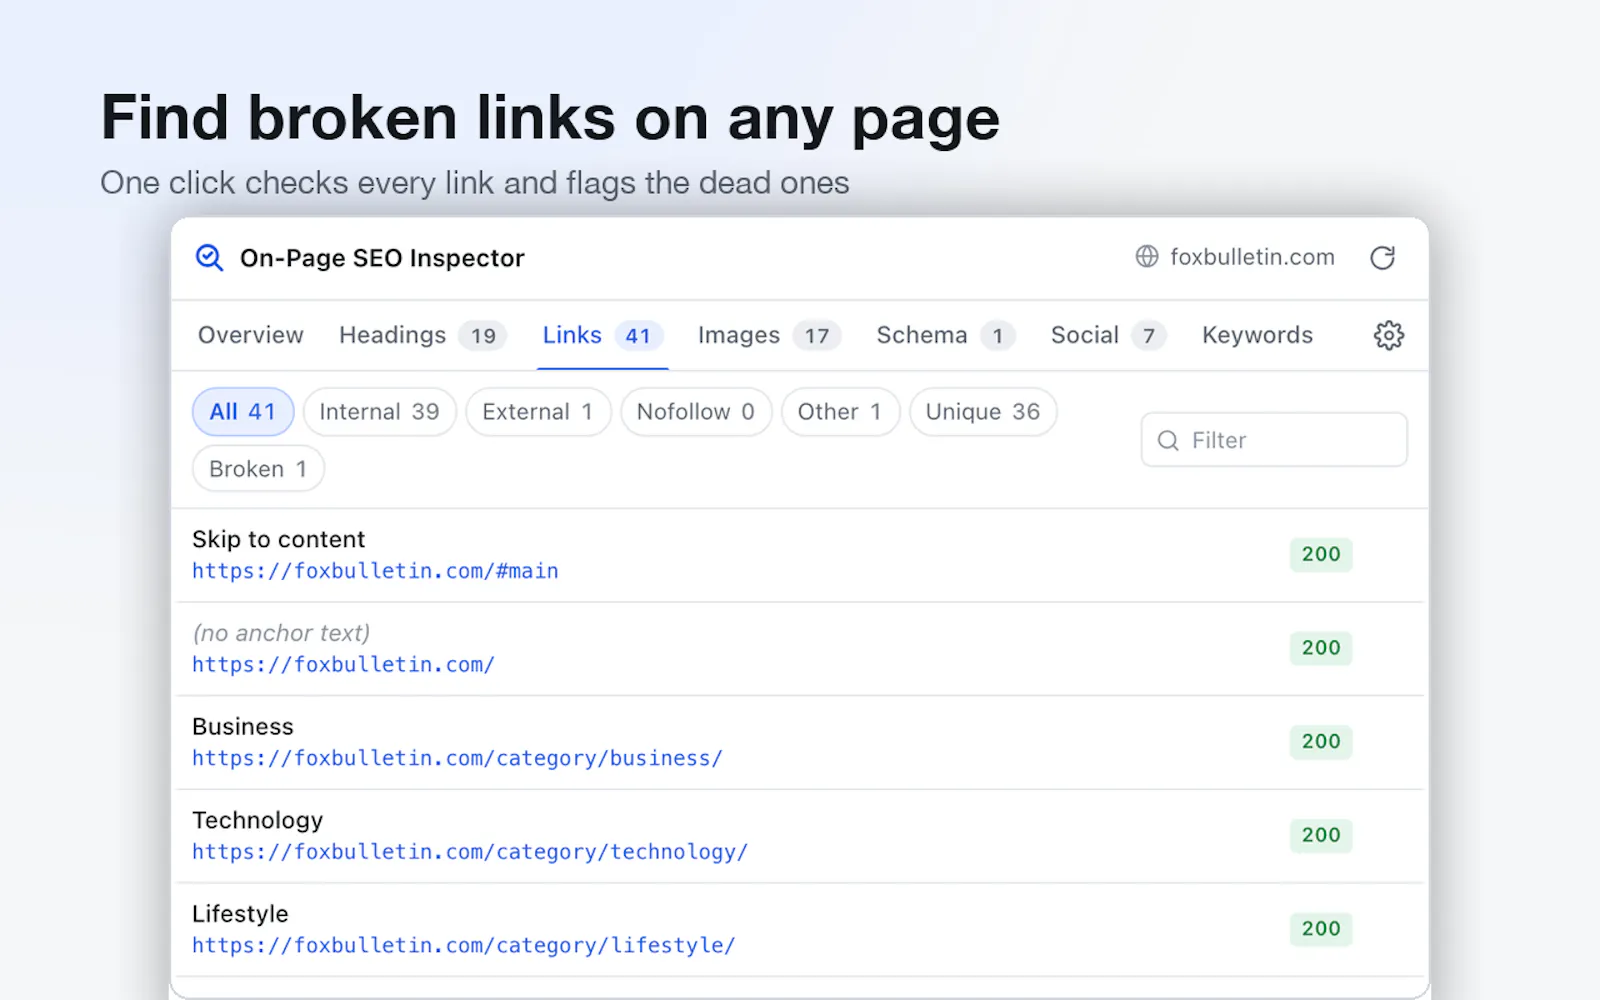The height and width of the screenshot is (1000, 1600).
Task: Click the On-Page SEO Inspector title
Action: (x=382, y=258)
